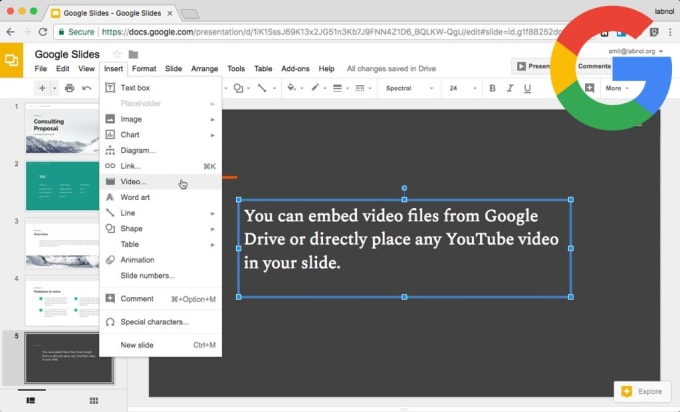Image resolution: width=680 pixels, height=412 pixels.
Task: Open the Edit menu
Action: click(x=62, y=69)
